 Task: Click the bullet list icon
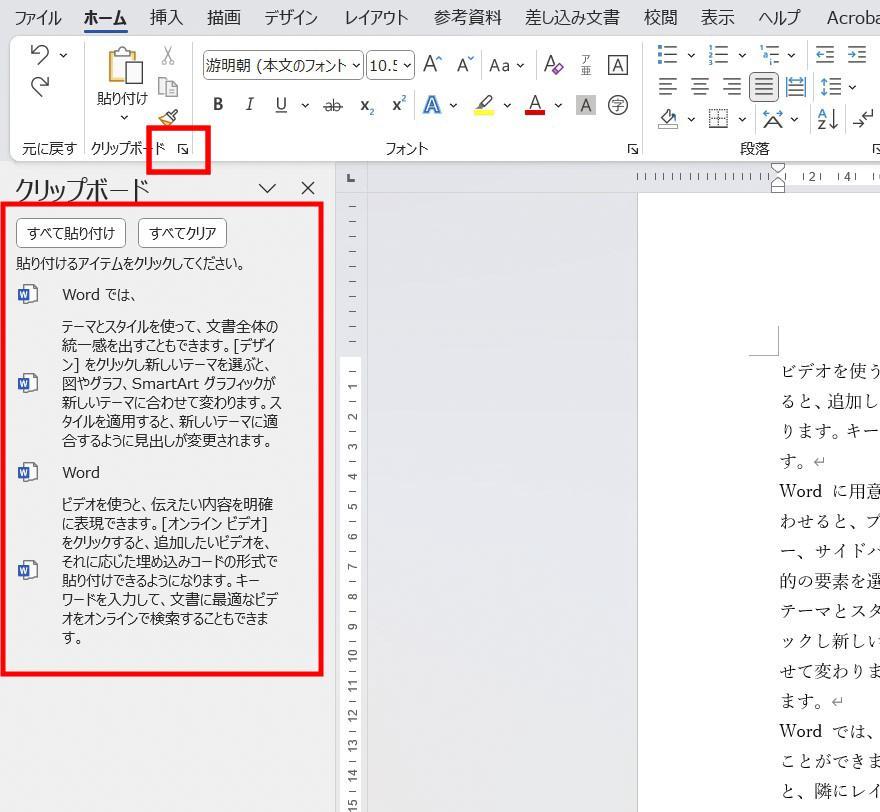coord(667,54)
